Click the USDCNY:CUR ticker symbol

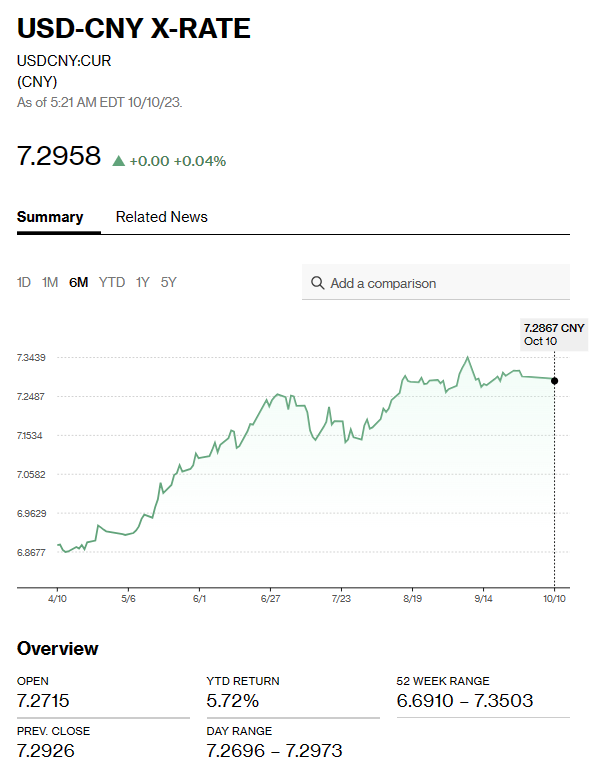point(64,61)
